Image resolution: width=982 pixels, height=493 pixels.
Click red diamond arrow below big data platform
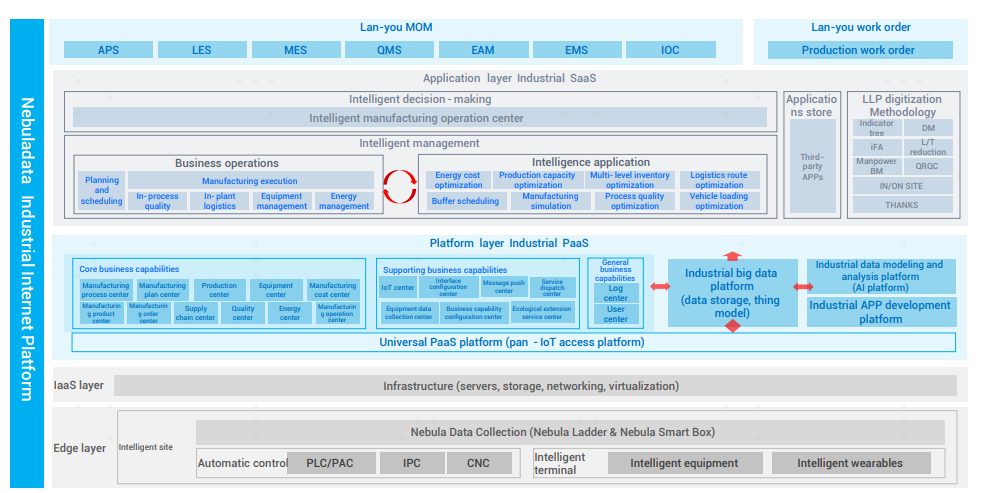[x=732, y=326]
